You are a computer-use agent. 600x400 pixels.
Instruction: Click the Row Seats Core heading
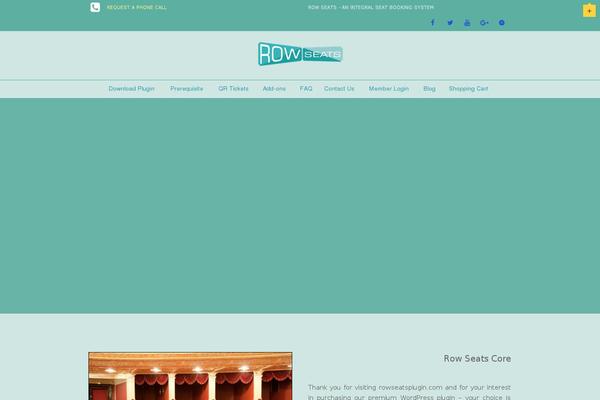pyautogui.click(x=477, y=359)
